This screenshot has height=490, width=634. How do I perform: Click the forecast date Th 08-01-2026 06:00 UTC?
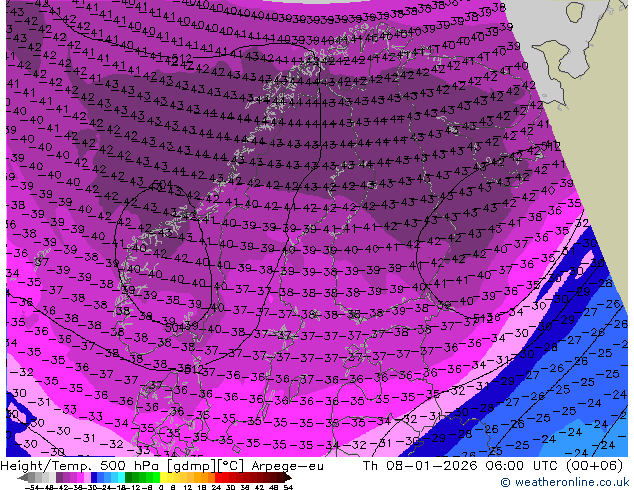click(460, 466)
